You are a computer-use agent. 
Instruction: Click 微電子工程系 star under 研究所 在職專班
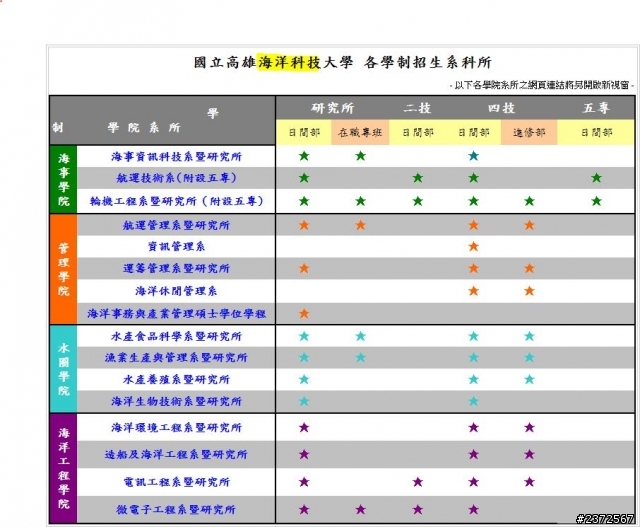pyautogui.click(x=360, y=509)
